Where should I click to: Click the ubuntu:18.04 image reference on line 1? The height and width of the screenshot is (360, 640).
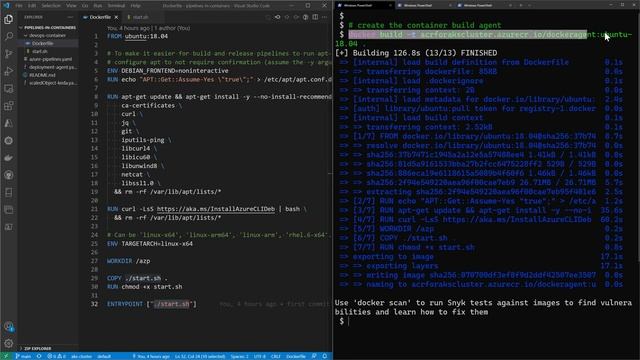click(146, 36)
